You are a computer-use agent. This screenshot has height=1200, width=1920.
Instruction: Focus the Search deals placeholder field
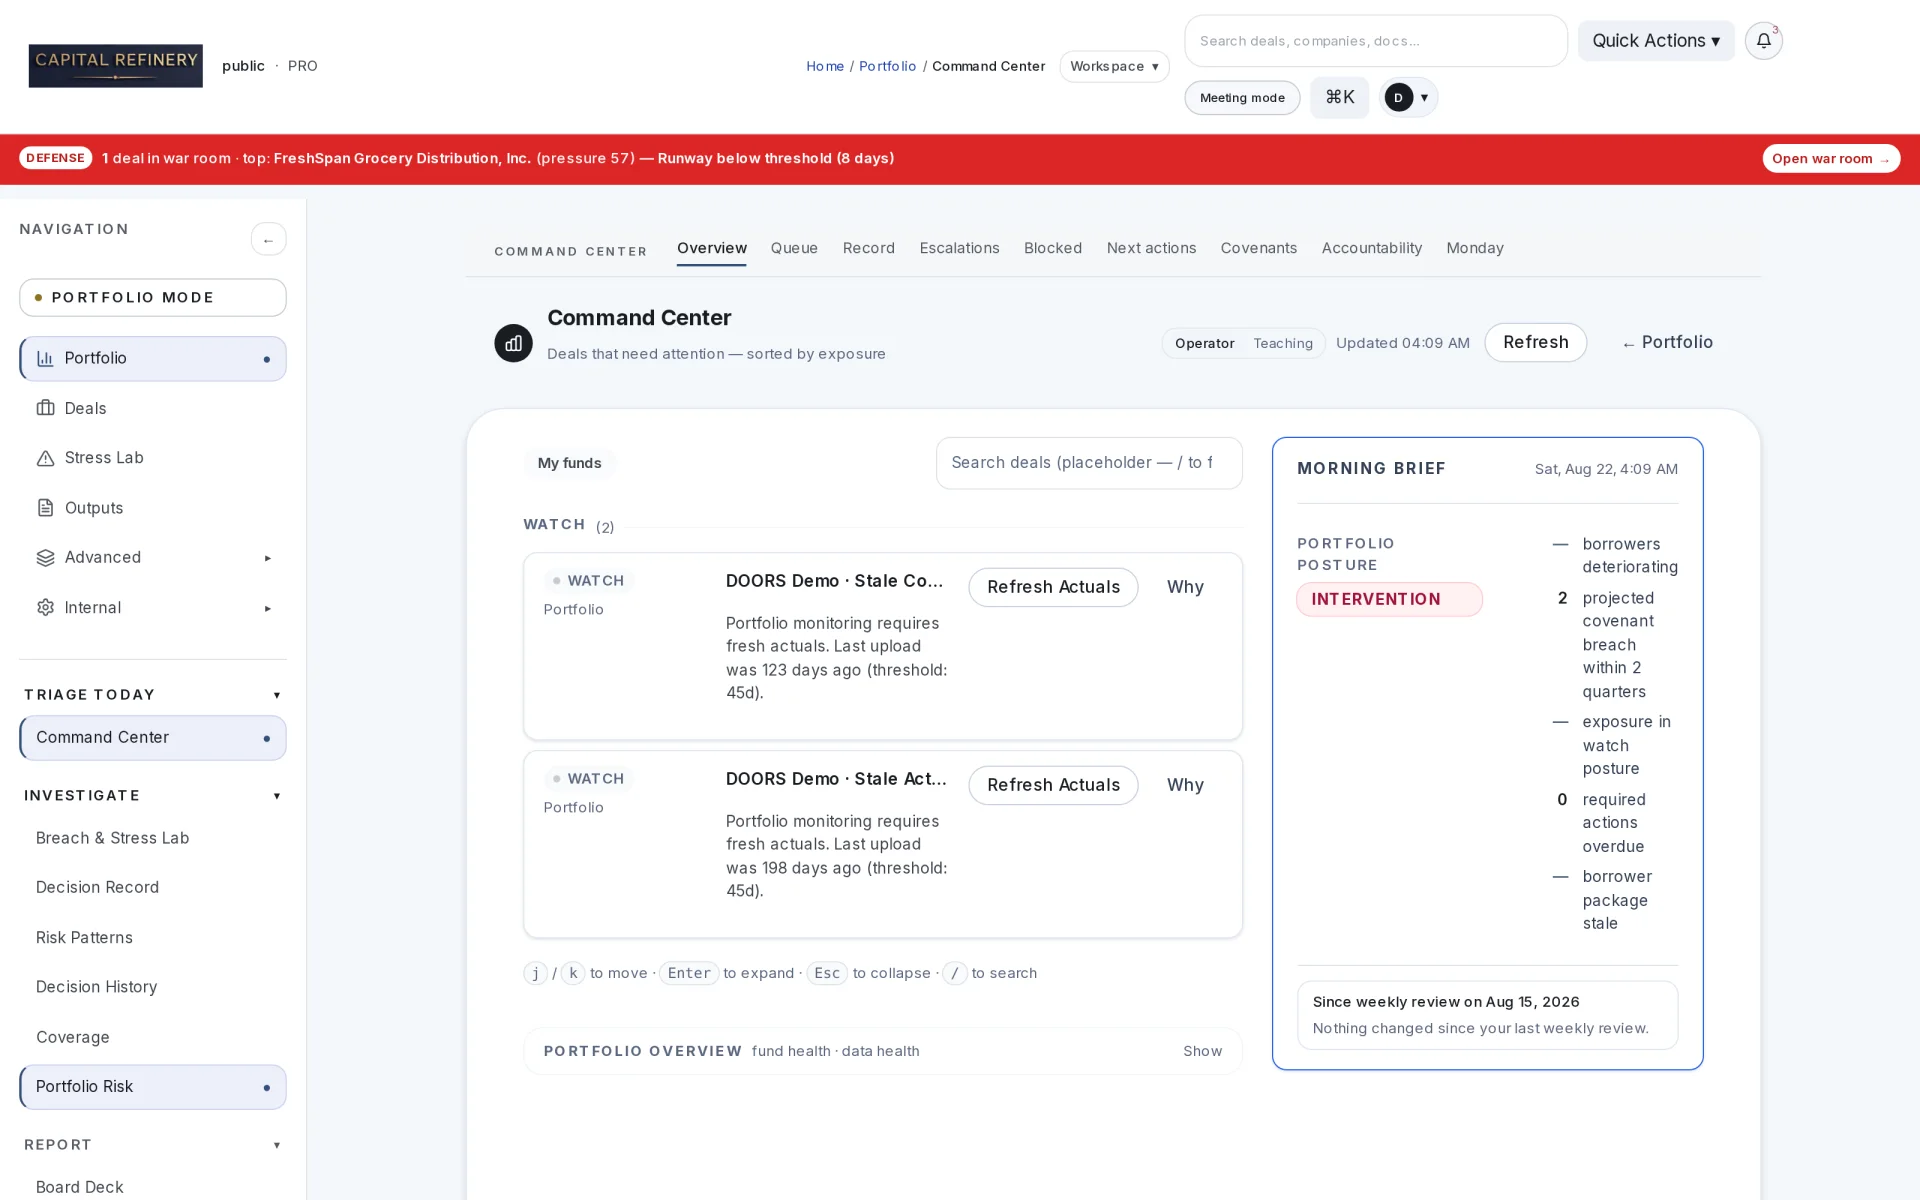coord(1089,463)
